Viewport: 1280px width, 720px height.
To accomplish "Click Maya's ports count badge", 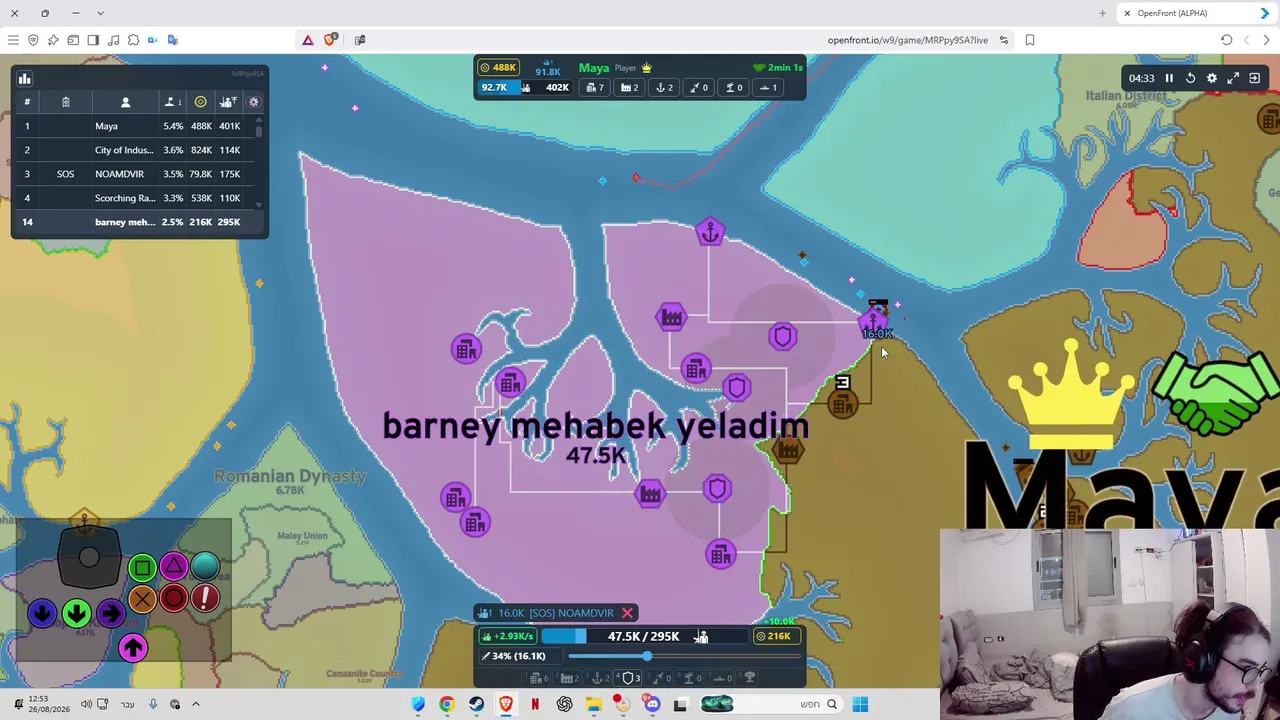I will [x=664, y=88].
